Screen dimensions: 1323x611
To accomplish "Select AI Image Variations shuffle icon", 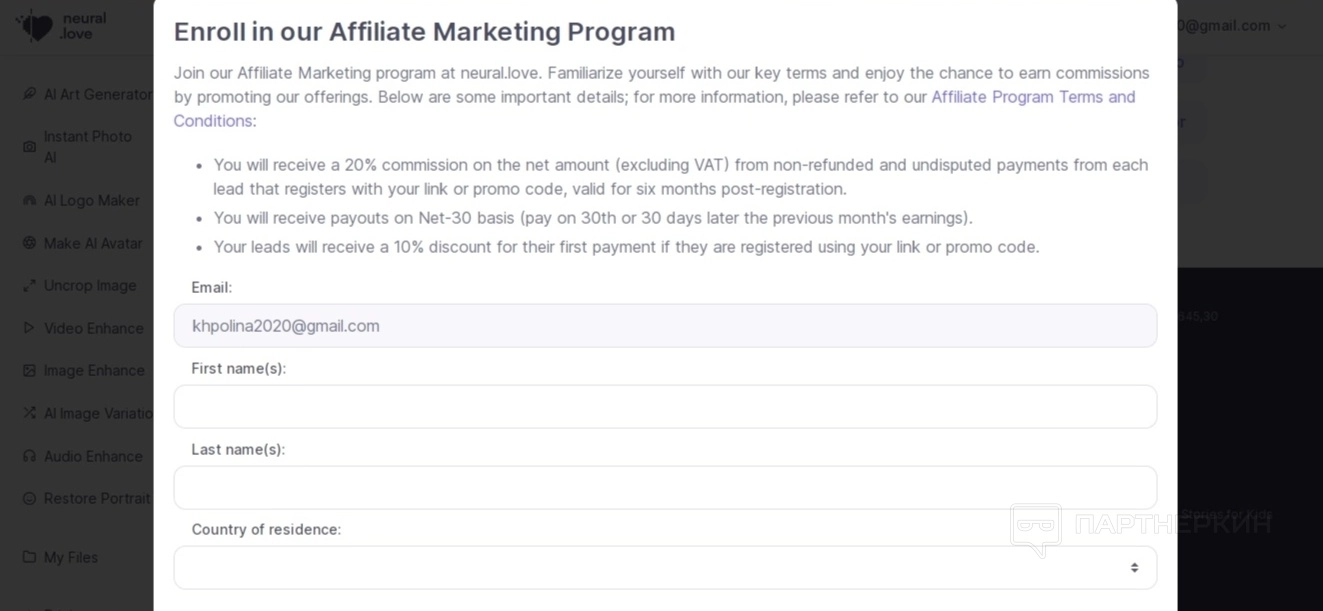I will (x=29, y=413).
